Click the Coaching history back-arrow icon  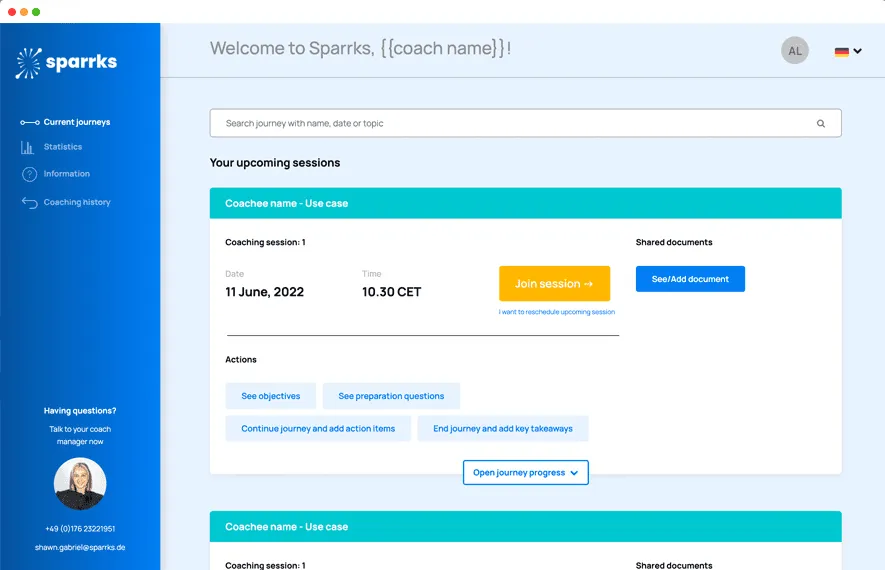(x=29, y=203)
